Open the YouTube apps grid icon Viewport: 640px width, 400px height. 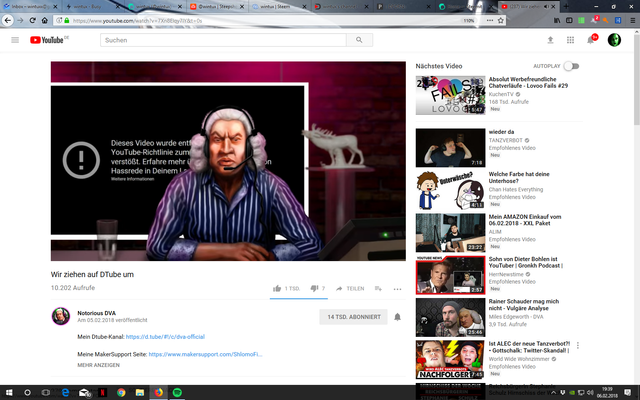point(570,40)
